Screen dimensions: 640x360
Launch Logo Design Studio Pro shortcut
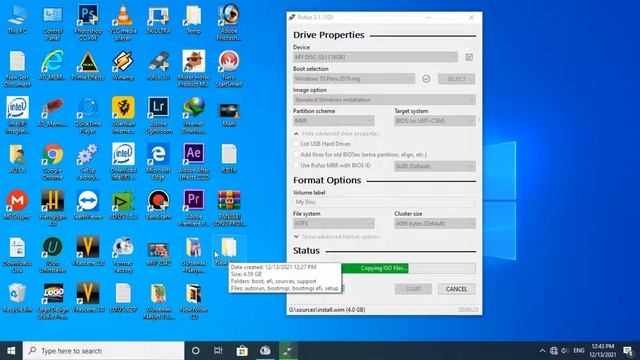coord(53,301)
